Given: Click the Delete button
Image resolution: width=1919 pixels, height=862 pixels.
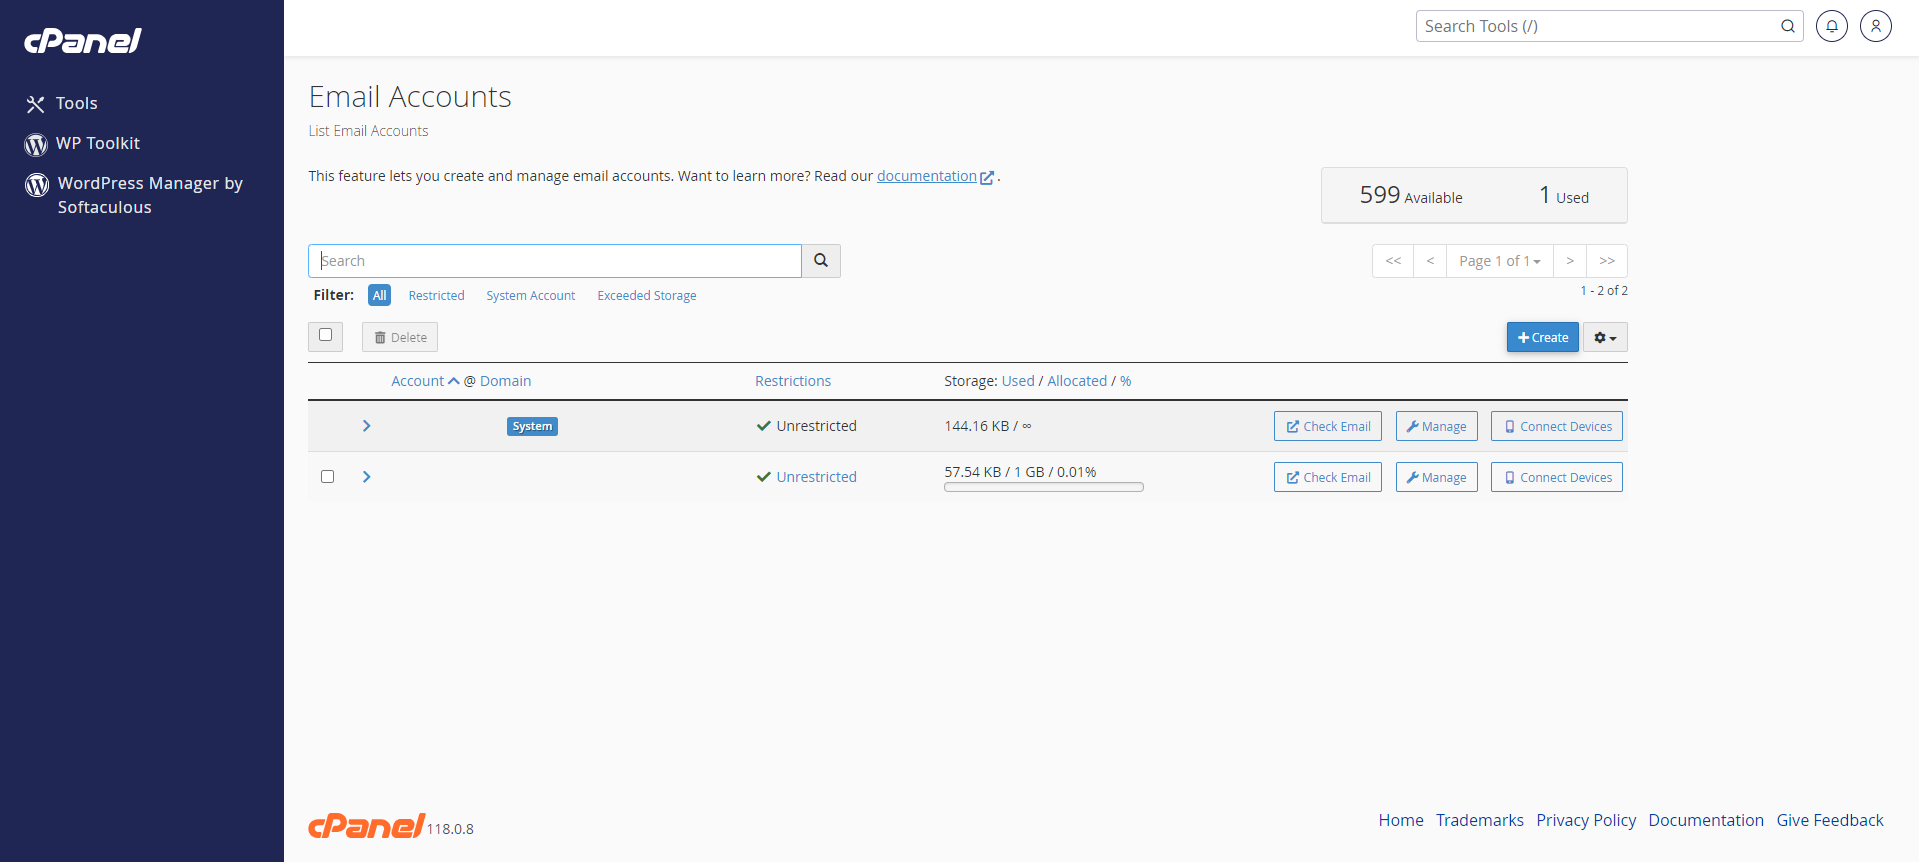Looking at the screenshot, I should (400, 337).
